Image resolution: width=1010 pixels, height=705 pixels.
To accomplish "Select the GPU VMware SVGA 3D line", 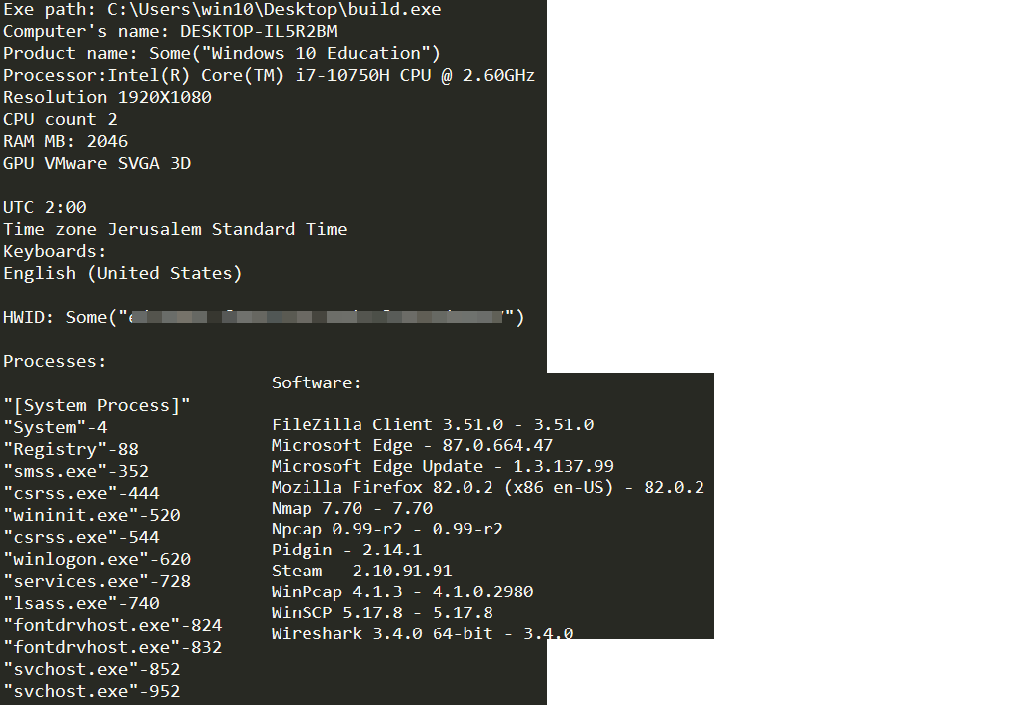I will click(97, 163).
